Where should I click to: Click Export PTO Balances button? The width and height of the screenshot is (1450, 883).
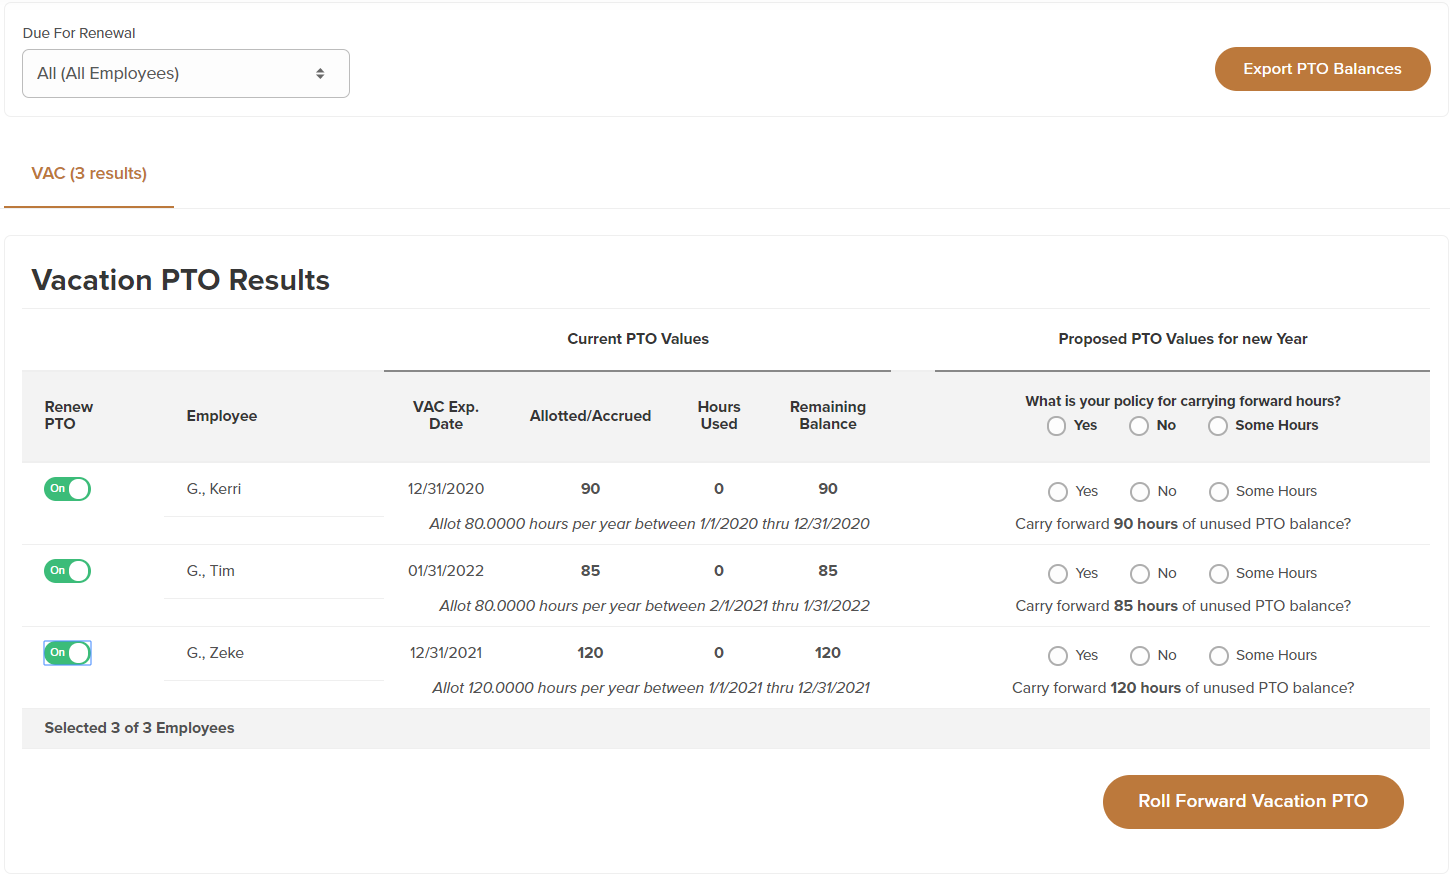click(x=1322, y=69)
